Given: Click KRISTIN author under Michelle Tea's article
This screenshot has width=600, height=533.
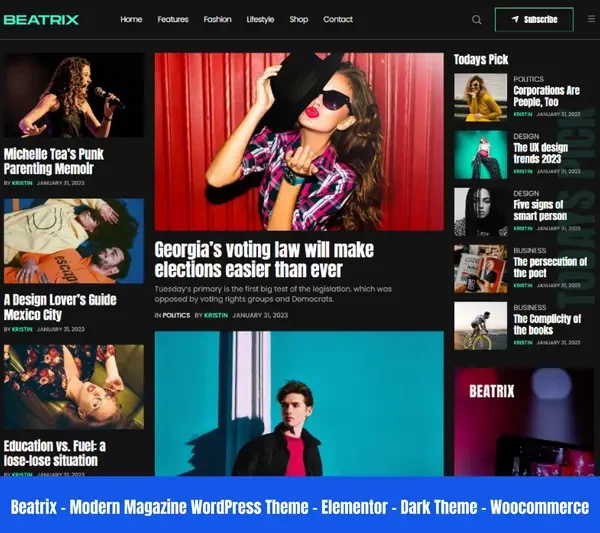Looking at the screenshot, I should coord(22,183).
